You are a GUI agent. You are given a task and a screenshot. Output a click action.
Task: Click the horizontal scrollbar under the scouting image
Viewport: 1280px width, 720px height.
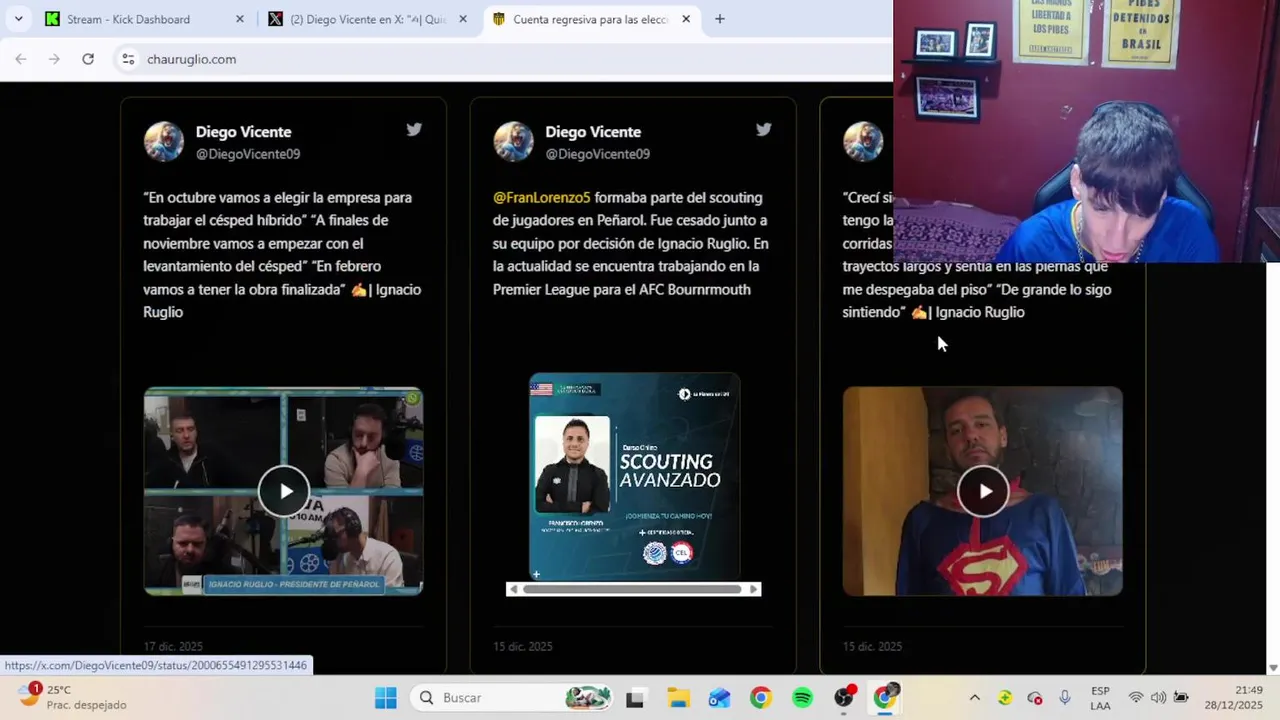633,589
